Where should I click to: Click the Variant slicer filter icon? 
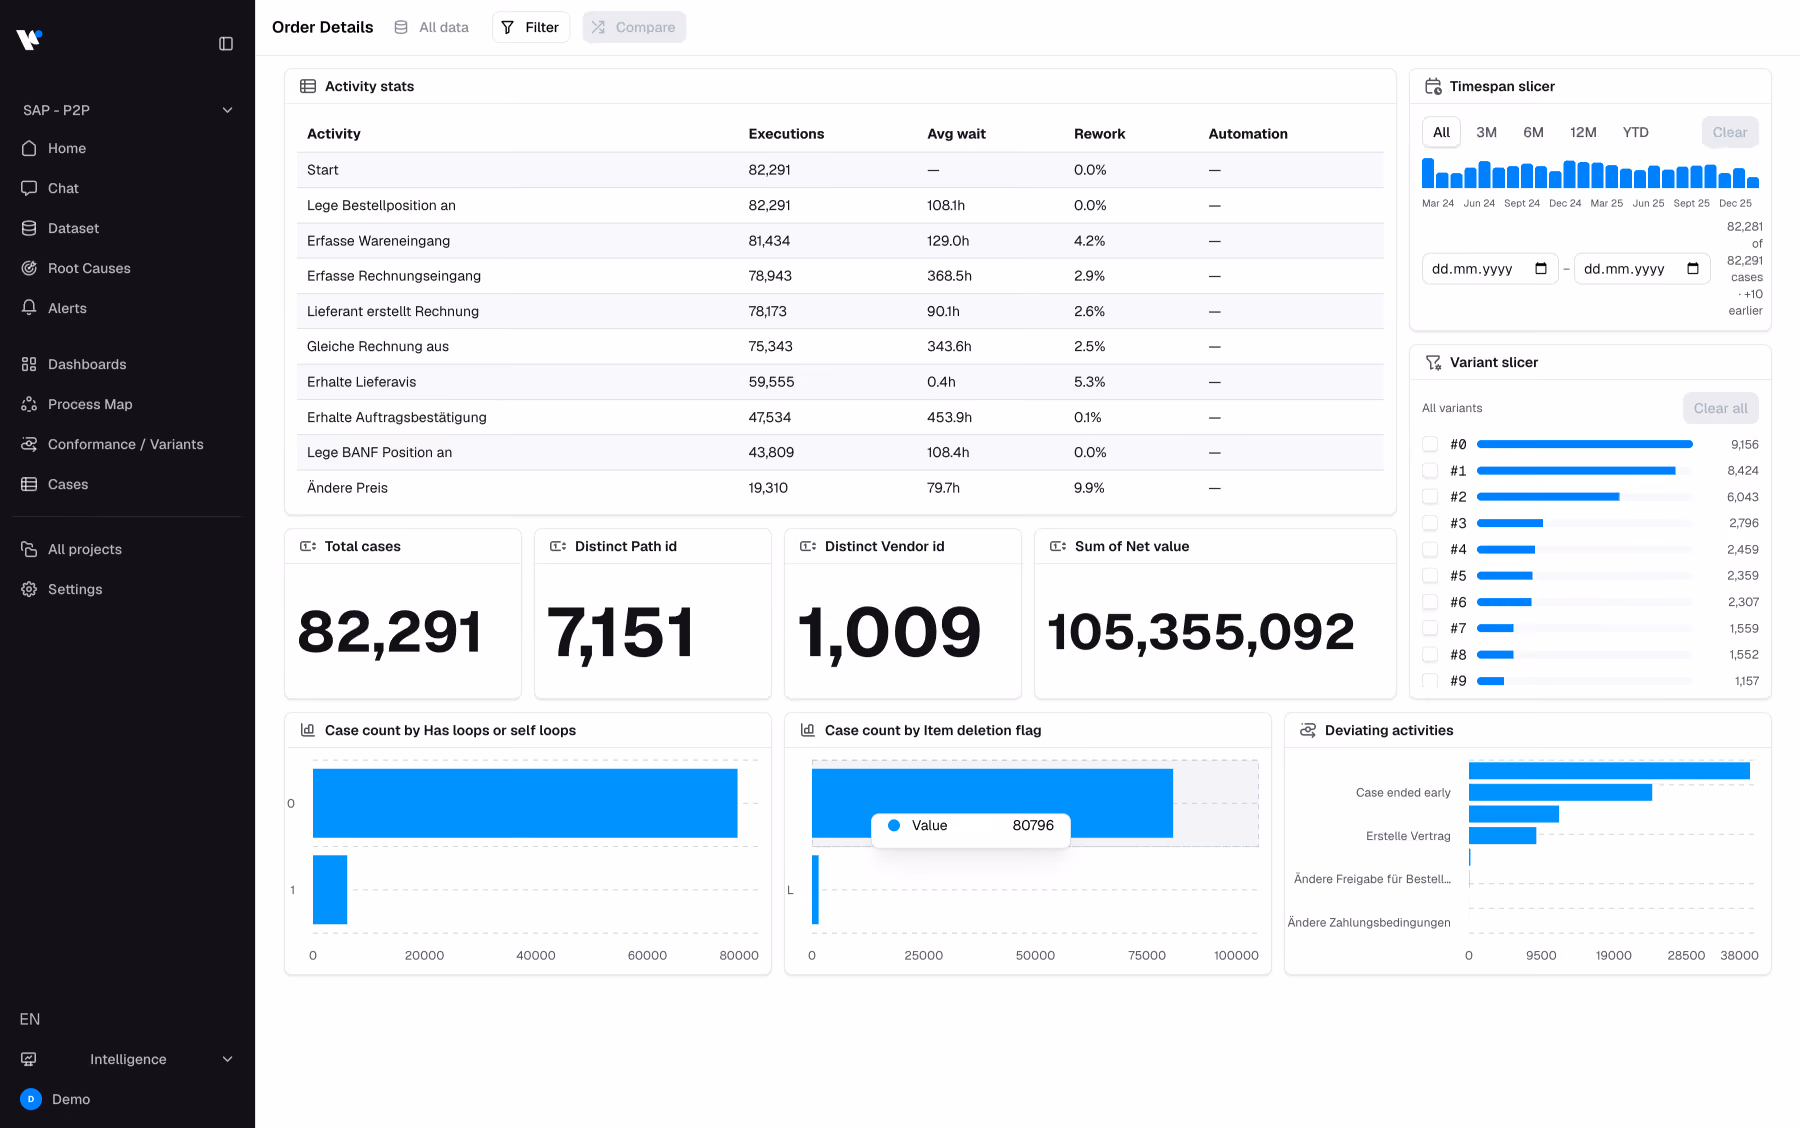click(1433, 362)
